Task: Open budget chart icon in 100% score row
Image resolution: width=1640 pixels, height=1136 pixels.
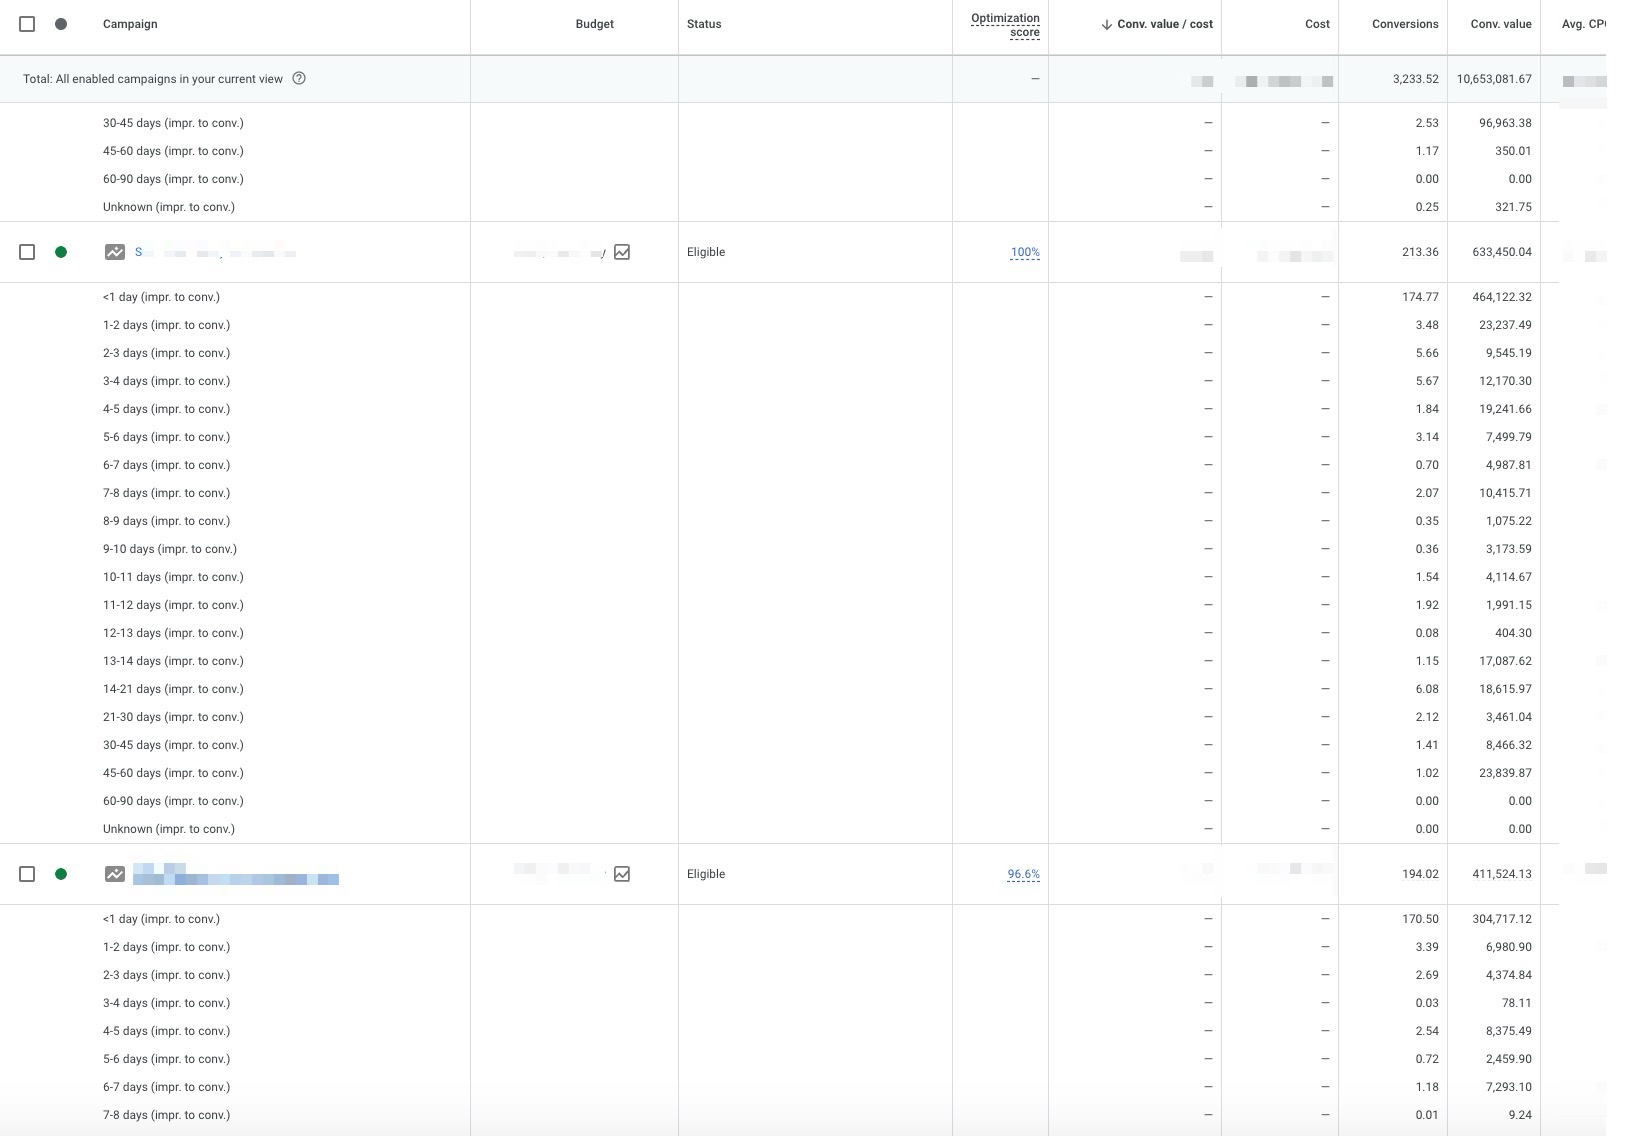Action: 622,252
